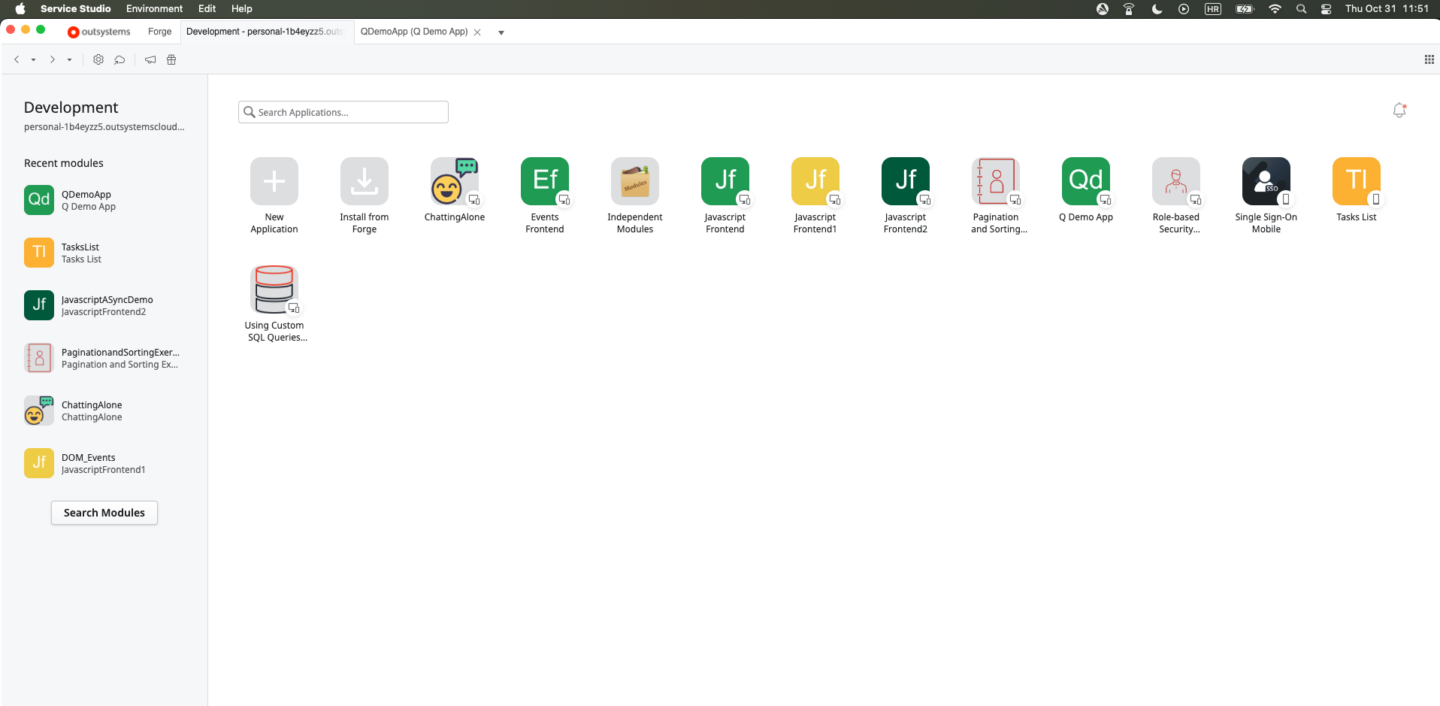Open the tab list dropdown arrow

500,32
